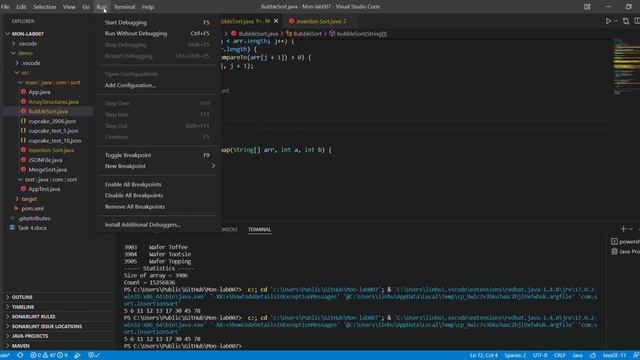Open the Terminal menu

pyautogui.click(x=124, y=7)
